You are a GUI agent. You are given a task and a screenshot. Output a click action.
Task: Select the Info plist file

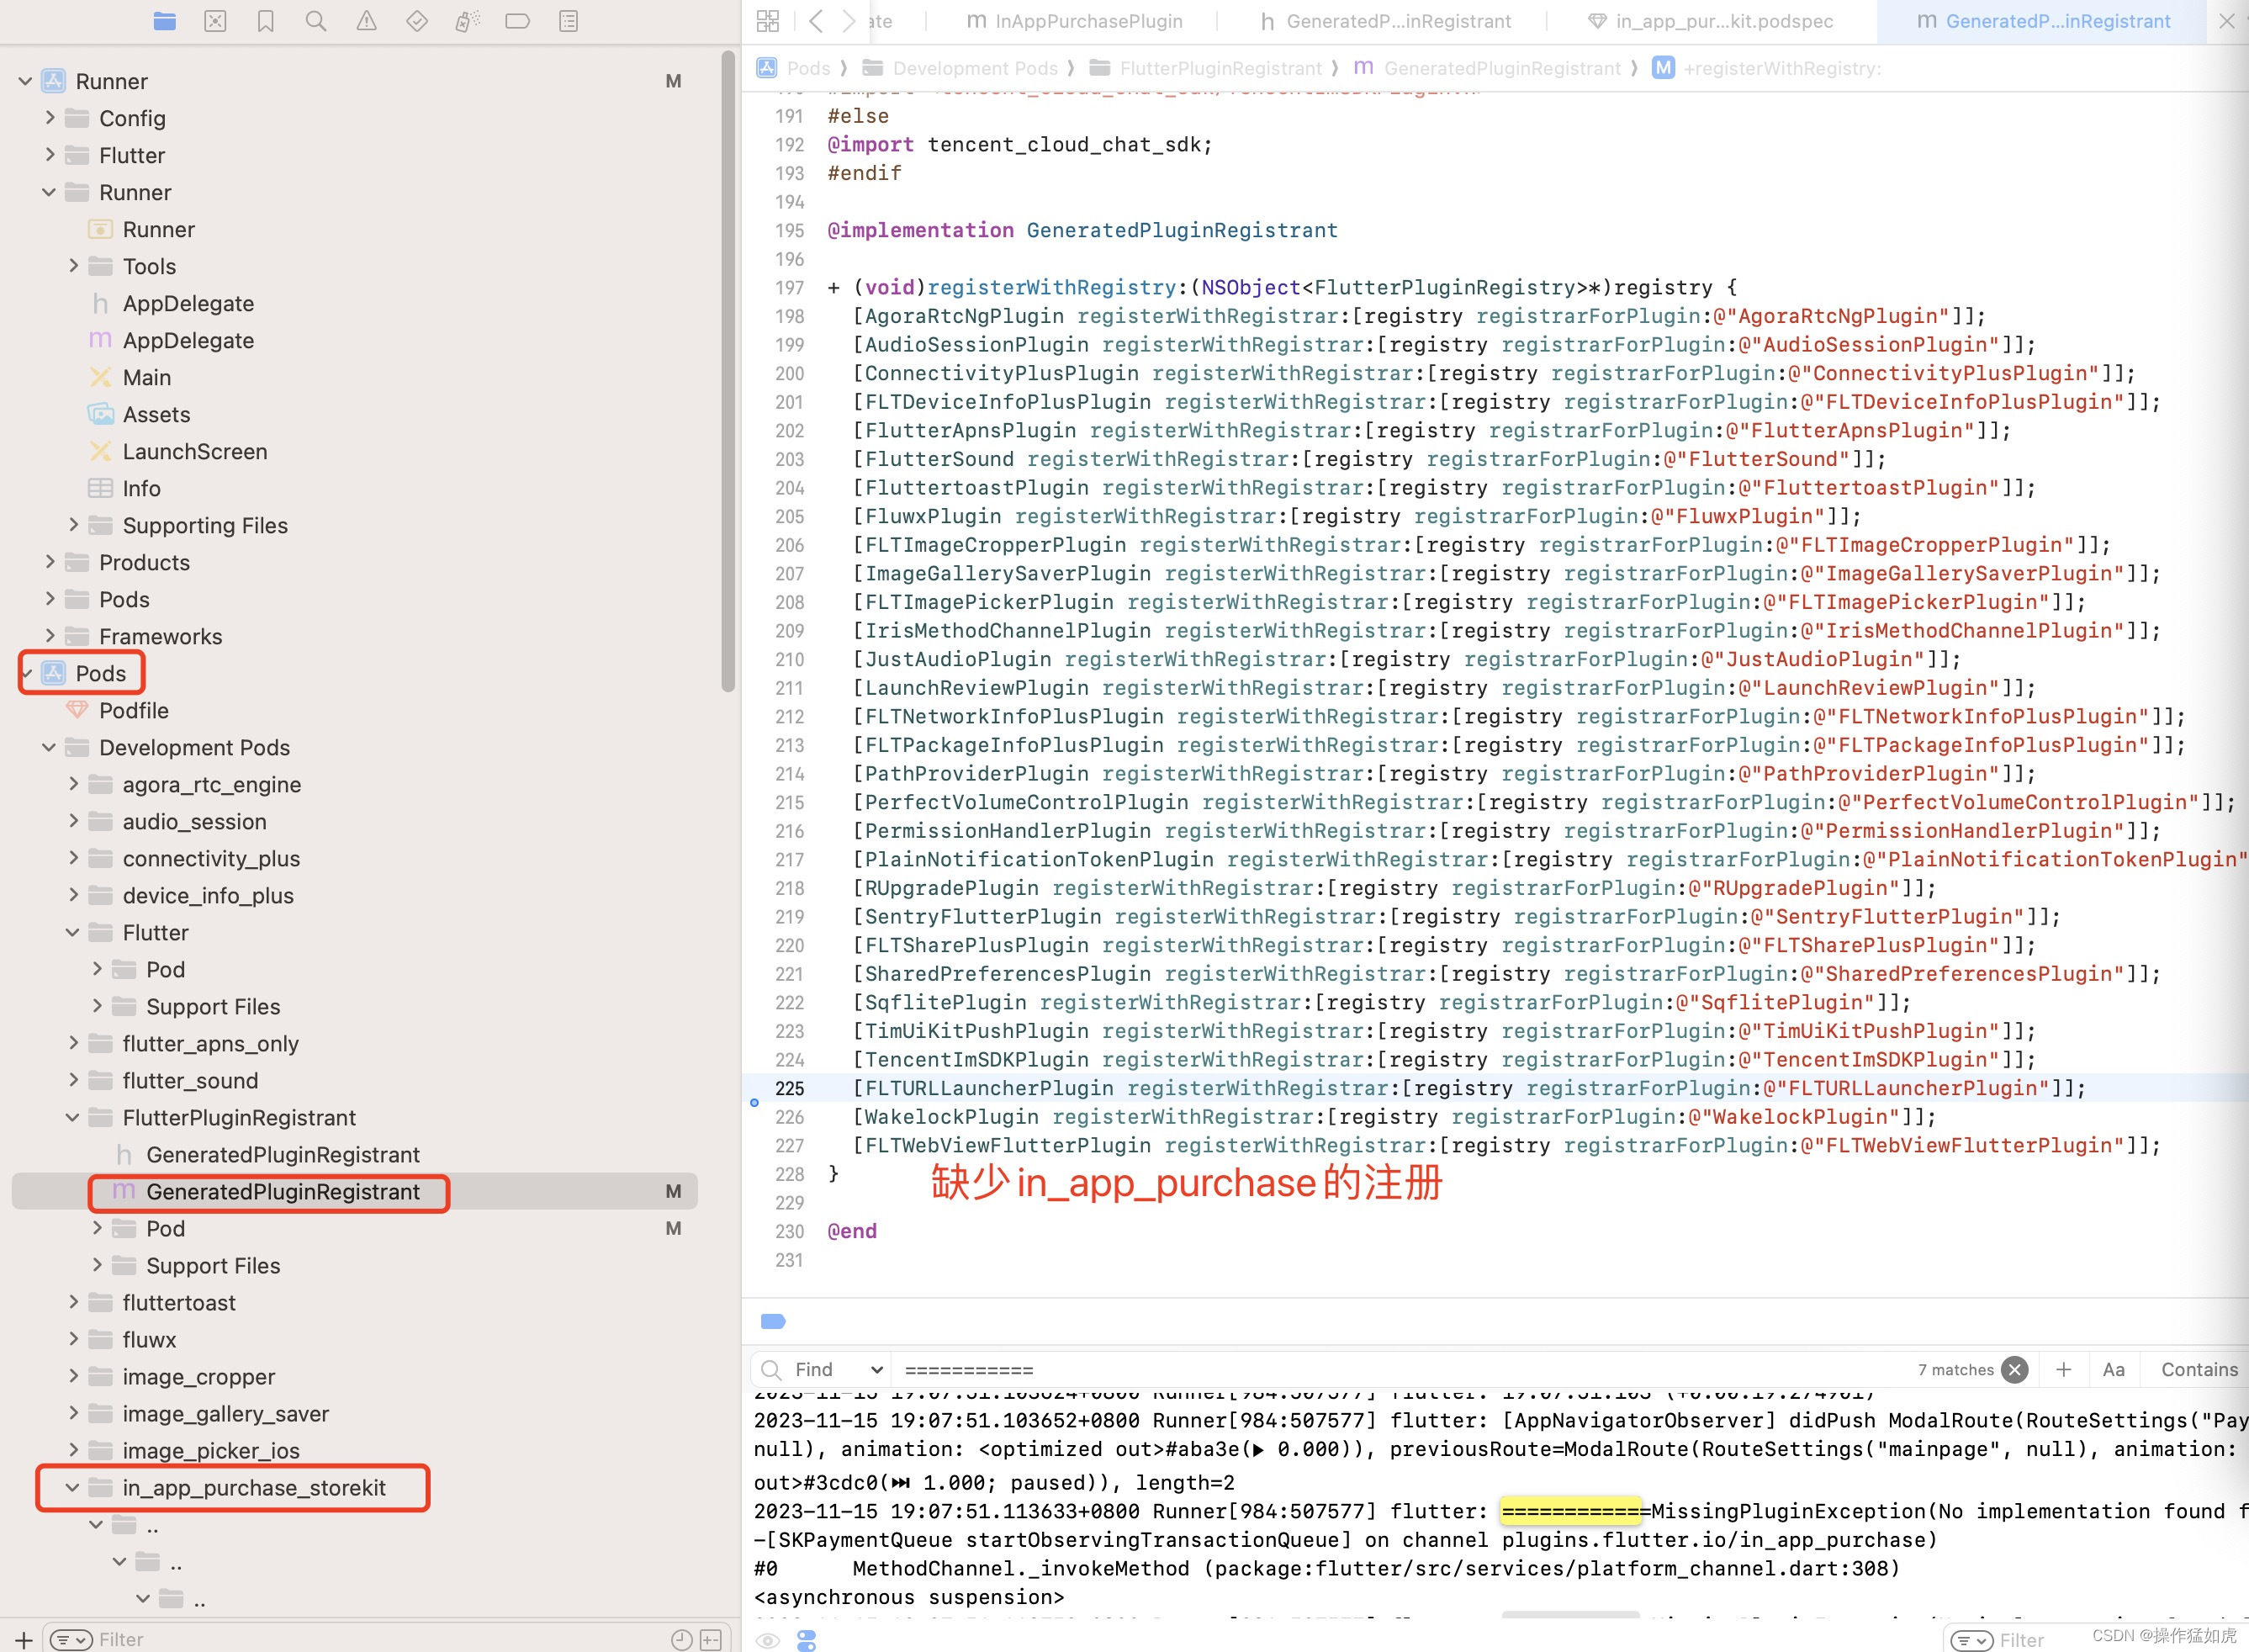[x=141, y=488]
